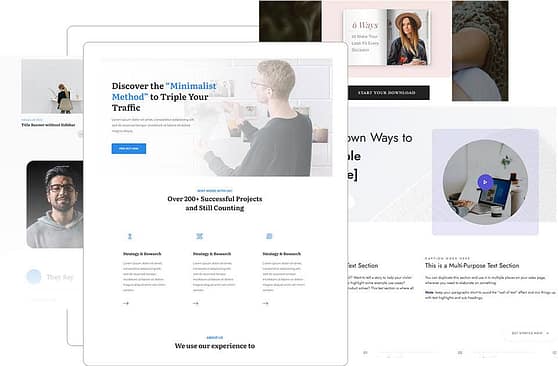Click the We use our experience to heading
This screenshot has height=366, width=558.
215,346
